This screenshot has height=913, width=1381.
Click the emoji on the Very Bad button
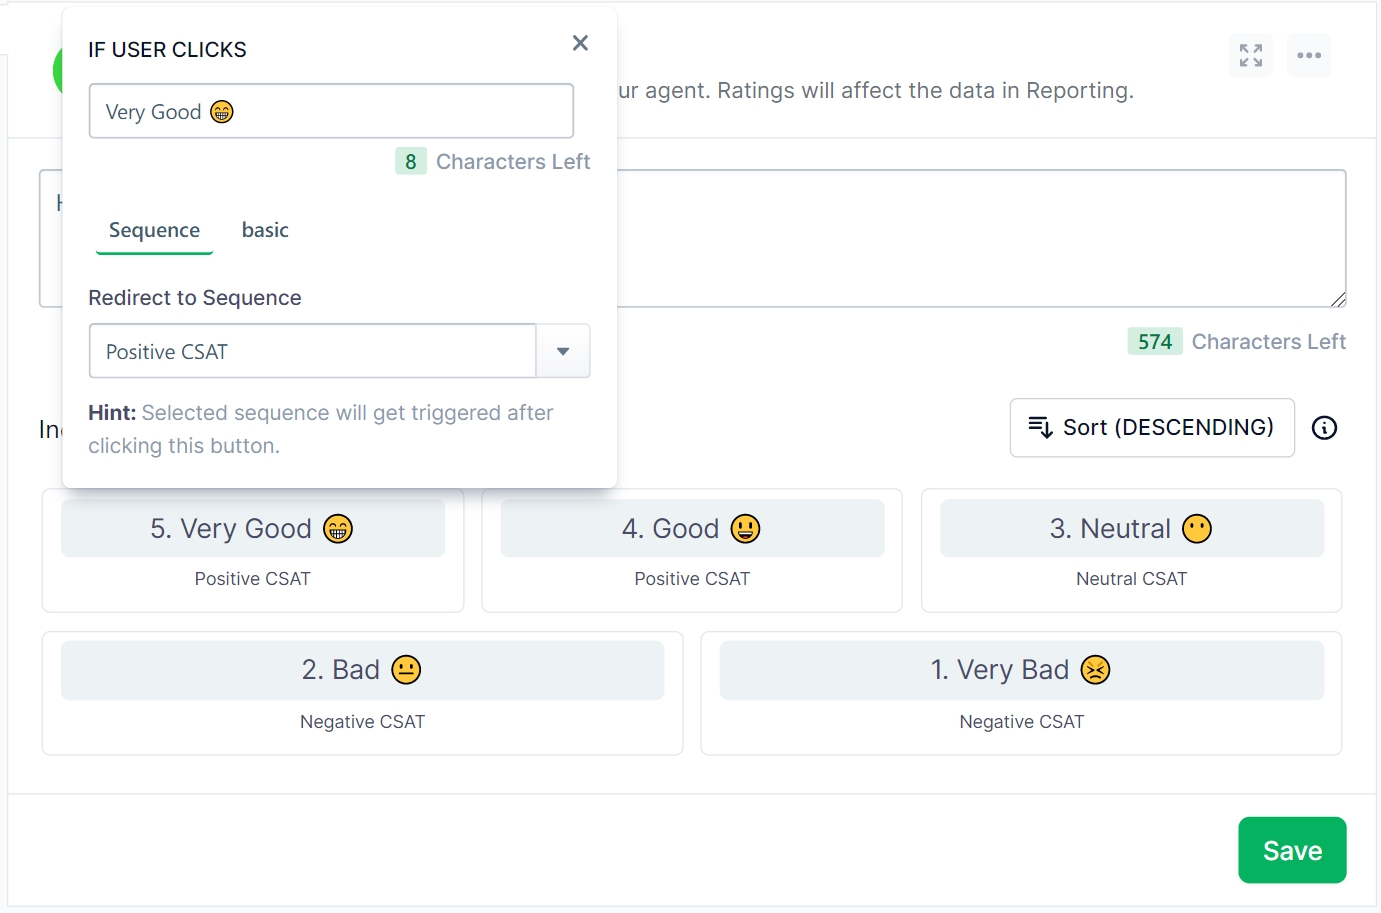coord(1096,670)
